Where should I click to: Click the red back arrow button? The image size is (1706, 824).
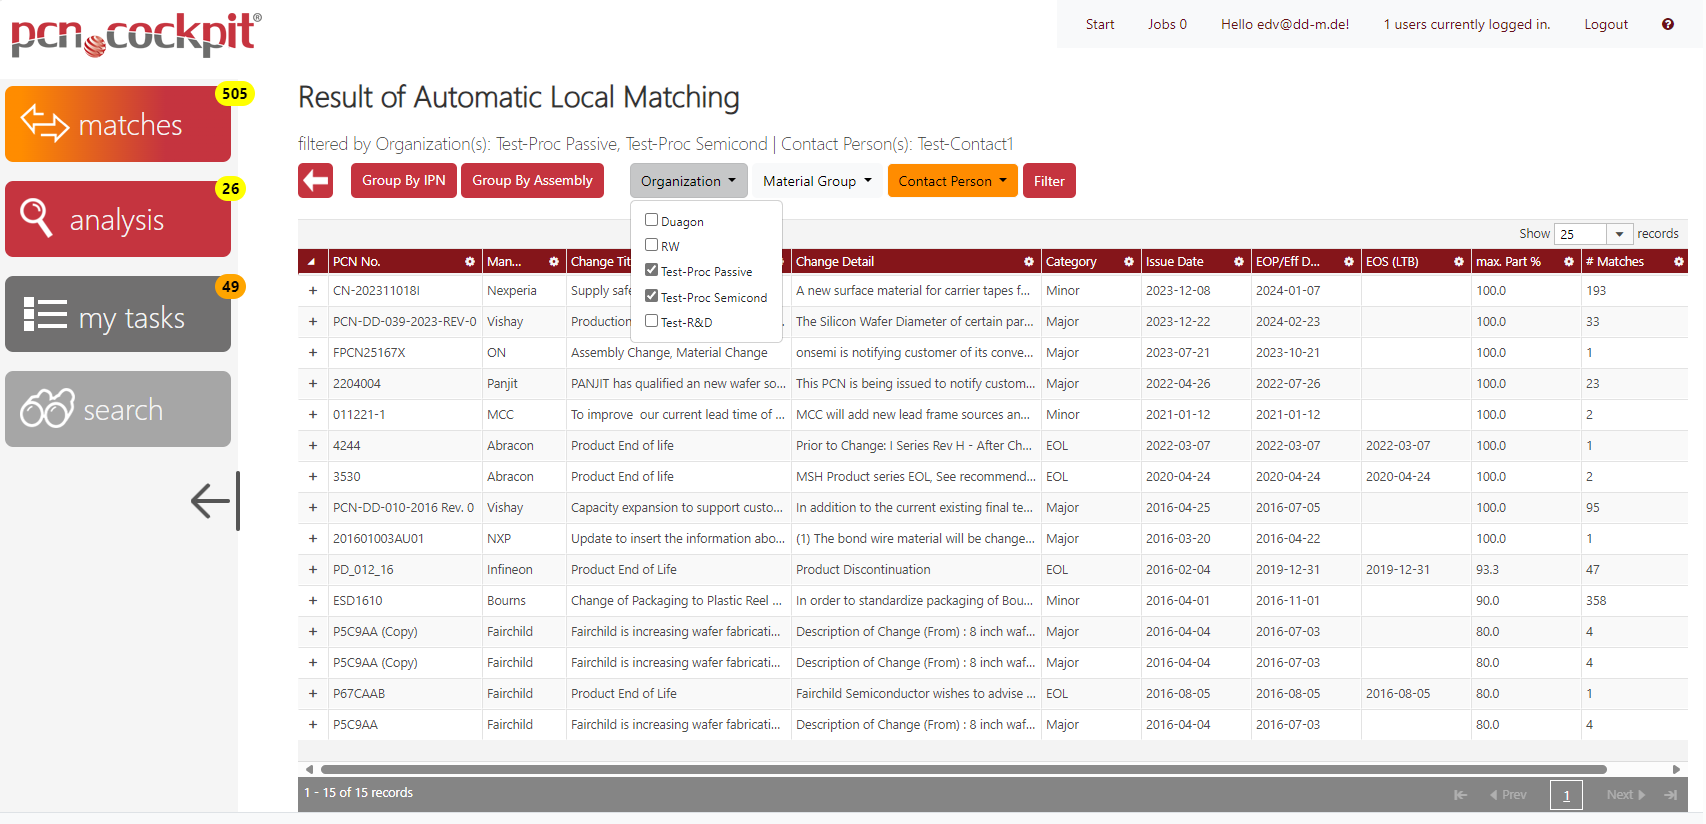click(315, 181)
